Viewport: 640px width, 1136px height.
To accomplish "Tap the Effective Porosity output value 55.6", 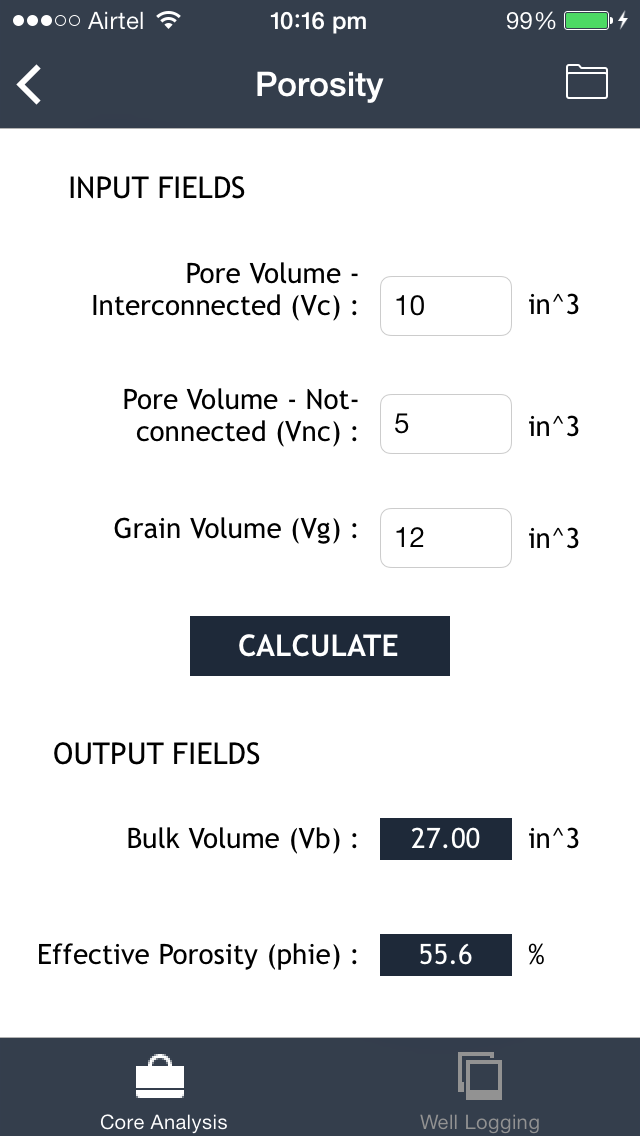I will (x=446, y=955).
